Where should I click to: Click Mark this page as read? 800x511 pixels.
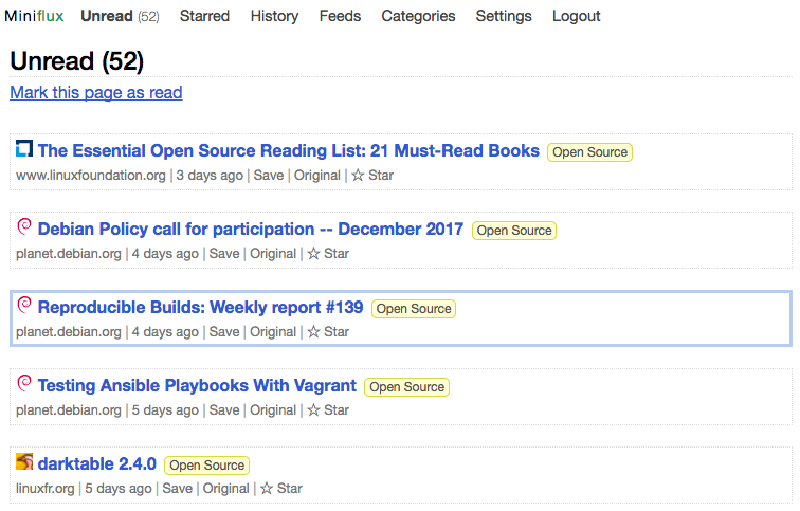coord(96,92)
